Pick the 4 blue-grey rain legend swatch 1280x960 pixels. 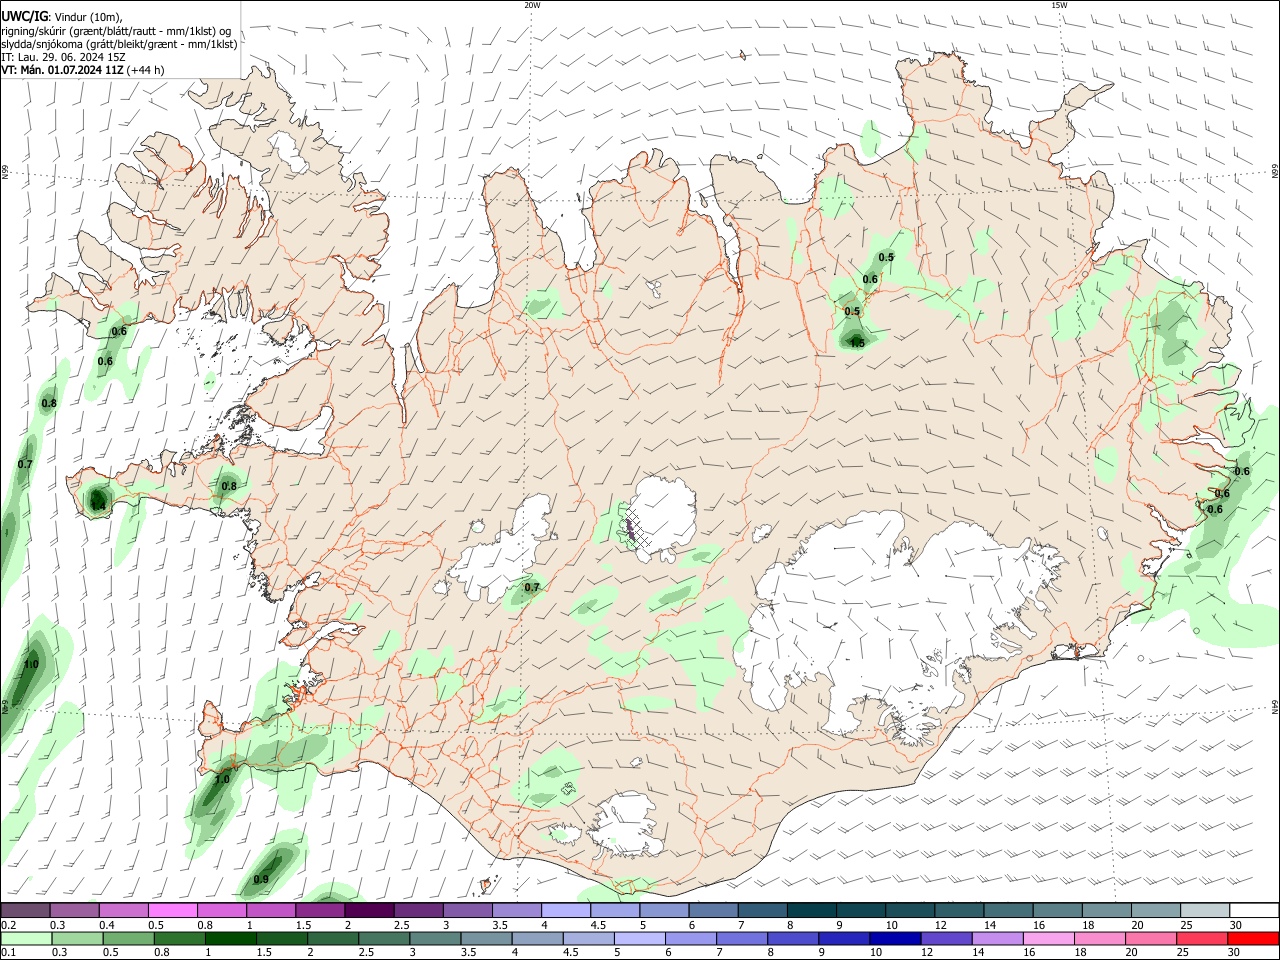point(537,938)
